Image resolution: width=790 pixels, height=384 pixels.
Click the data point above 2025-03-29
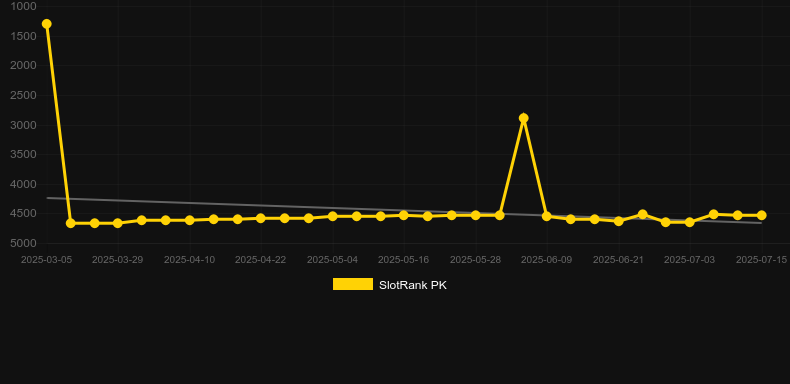118,223
